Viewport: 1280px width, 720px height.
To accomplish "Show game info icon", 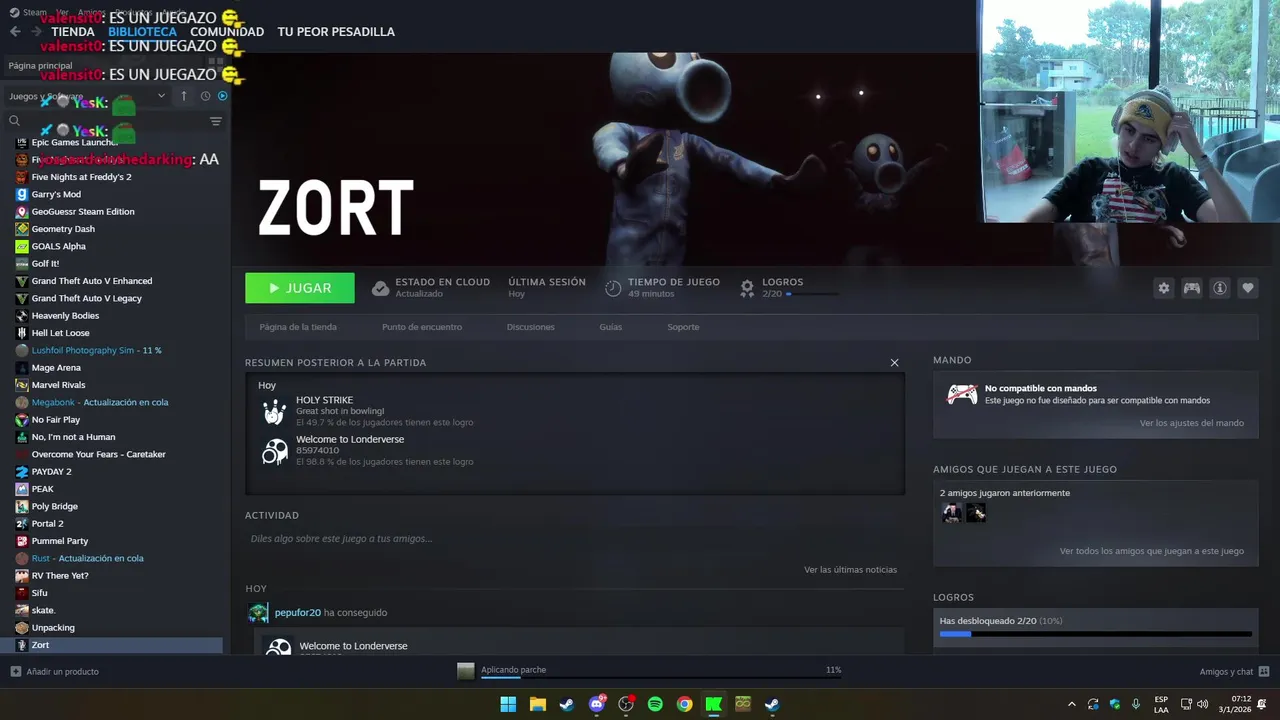I will pyautogui.click(x=1220, y=288).
